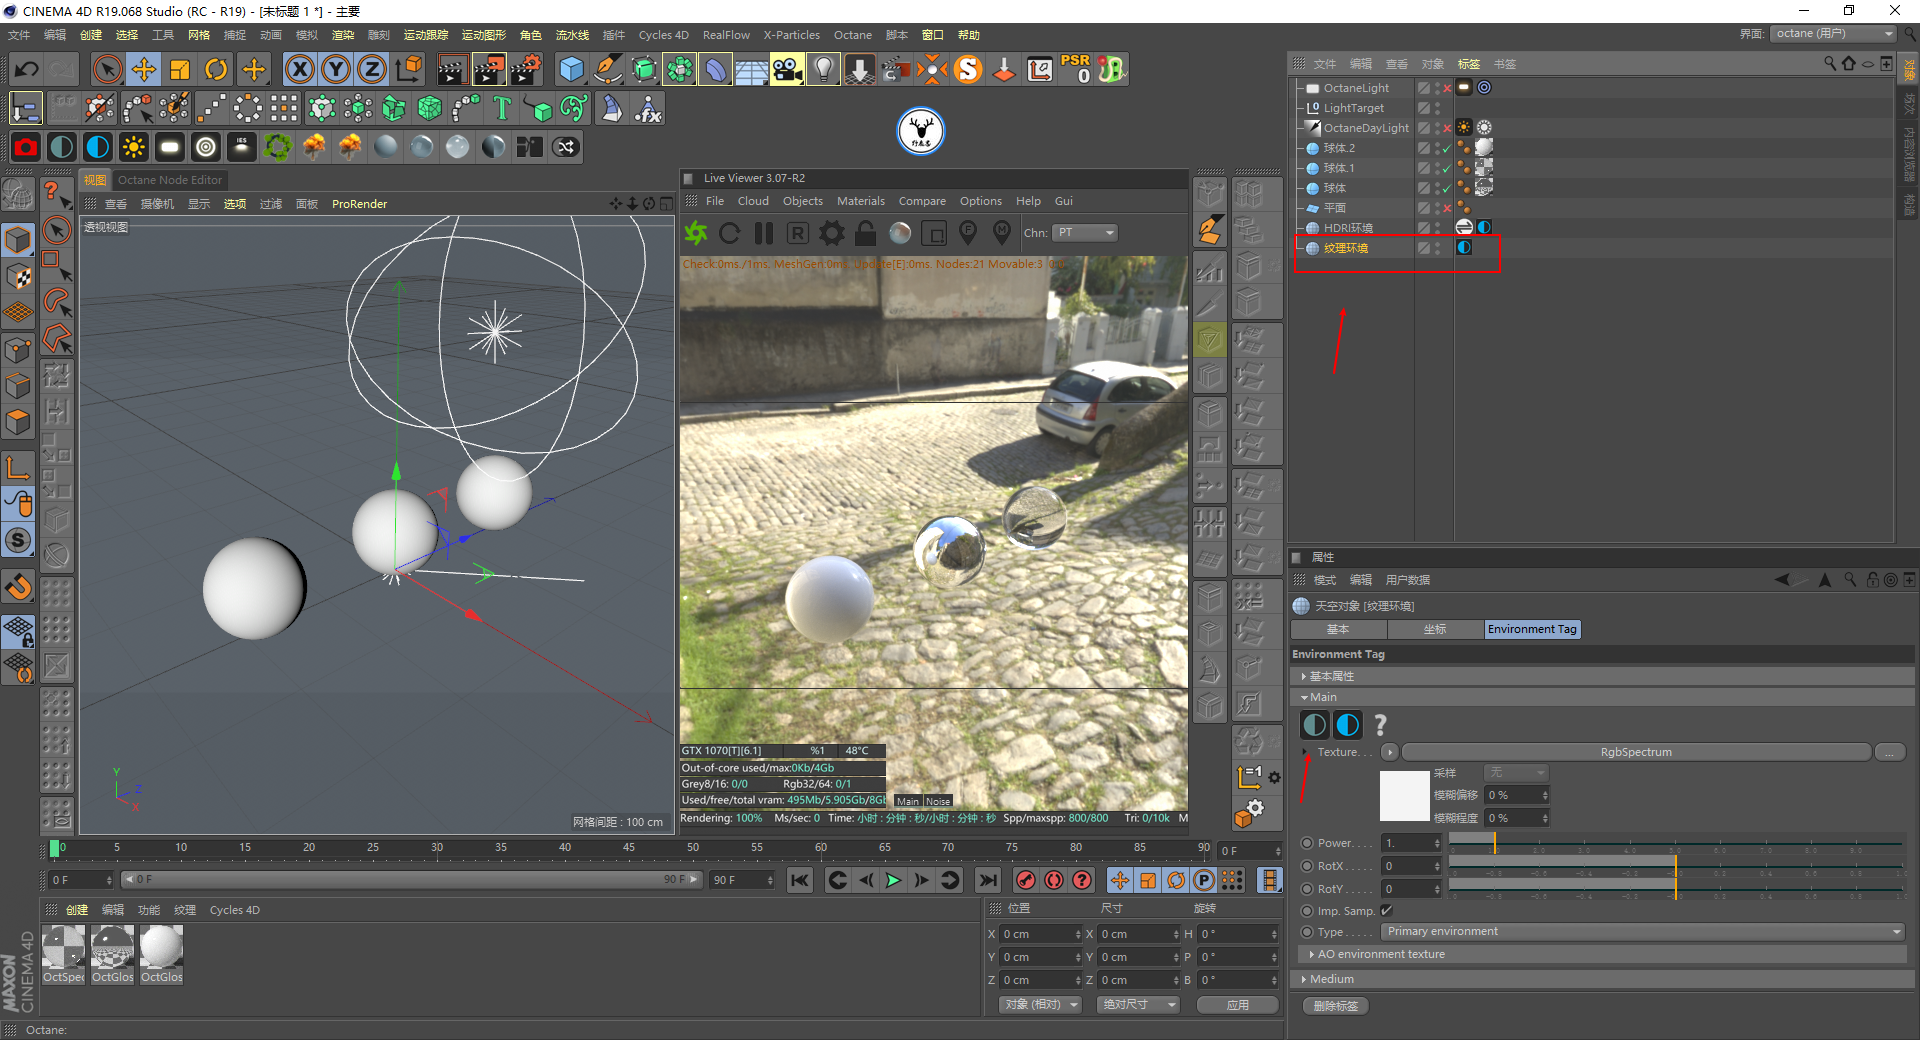Viewport: 1920px width, 1040px height.
Task: Click the Octane daylight sun icon
Action: [x=133, y=147]
